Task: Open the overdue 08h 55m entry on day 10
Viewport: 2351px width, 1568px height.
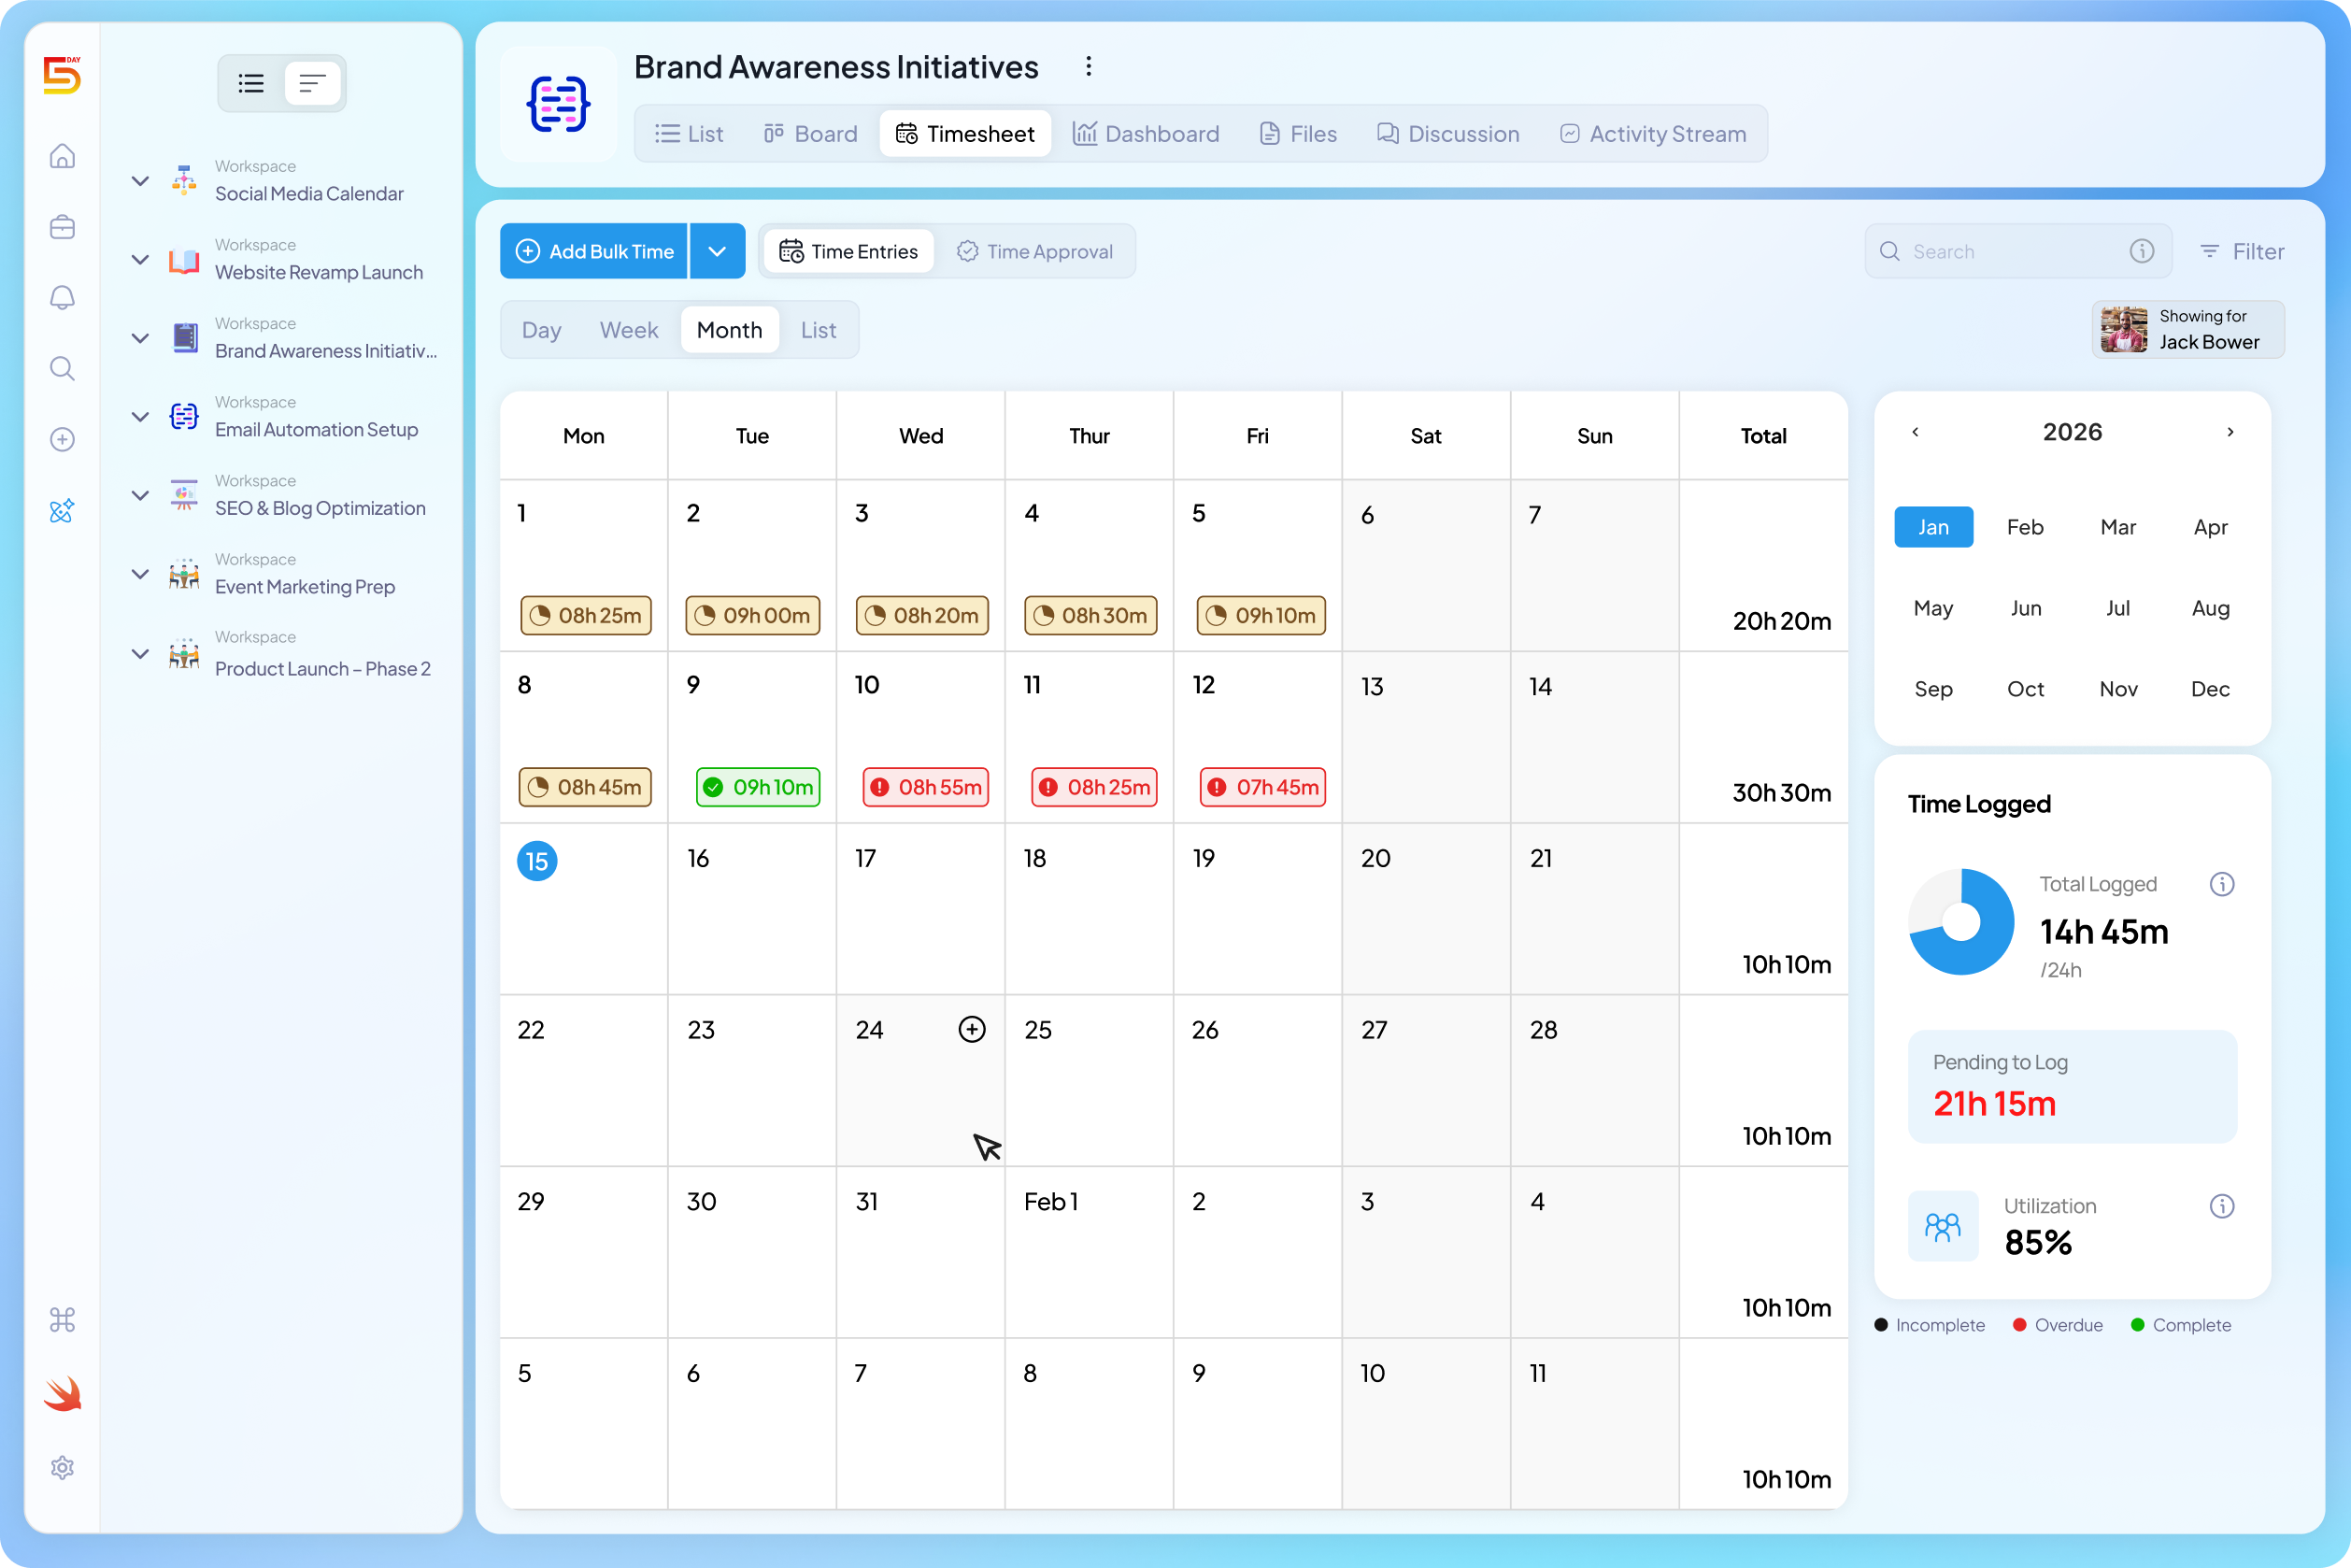Action: pos(926,787)
